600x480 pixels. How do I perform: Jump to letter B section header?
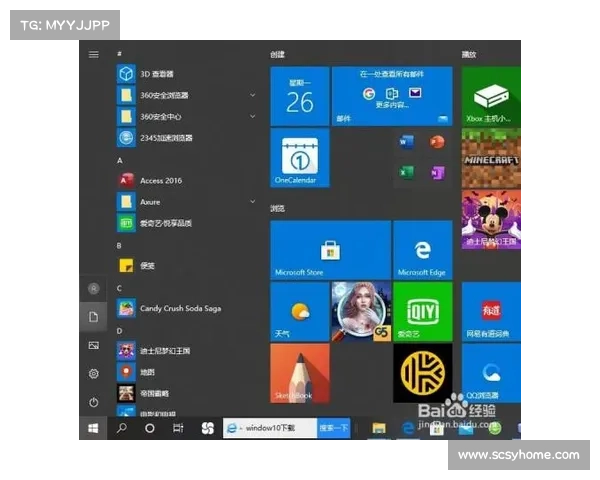pyautogui.click(x=119, y=245)
